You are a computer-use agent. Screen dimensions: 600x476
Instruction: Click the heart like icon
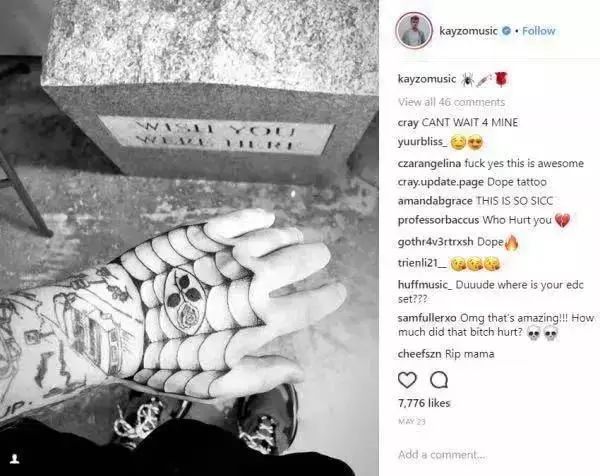pyautogui.click(x=407, y=380)
